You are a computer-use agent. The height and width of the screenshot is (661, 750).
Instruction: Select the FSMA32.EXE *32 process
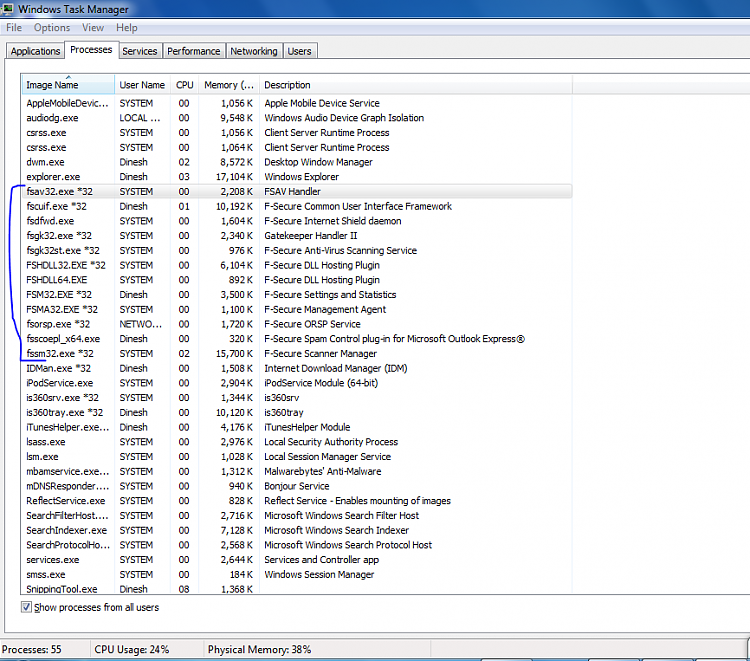click(297, 309)
